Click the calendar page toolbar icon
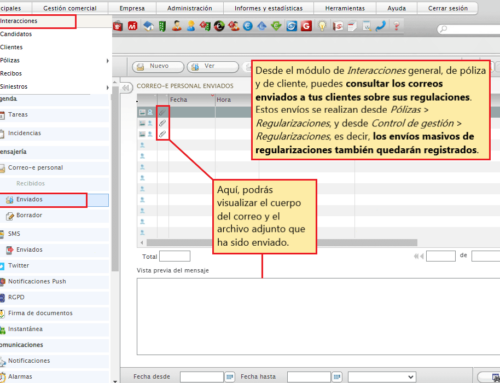This screenshot has width=500, height=383. coord(352,26)
